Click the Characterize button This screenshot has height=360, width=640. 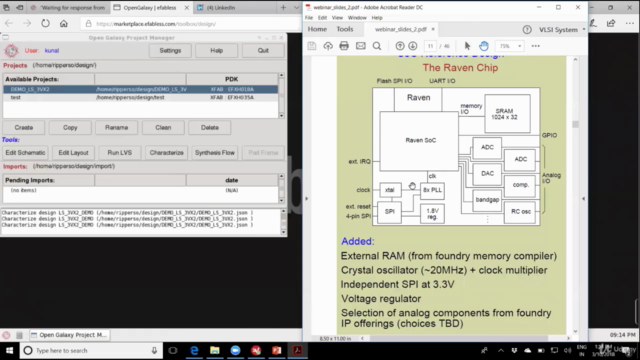pyautogui.click(x=167, y=153)
